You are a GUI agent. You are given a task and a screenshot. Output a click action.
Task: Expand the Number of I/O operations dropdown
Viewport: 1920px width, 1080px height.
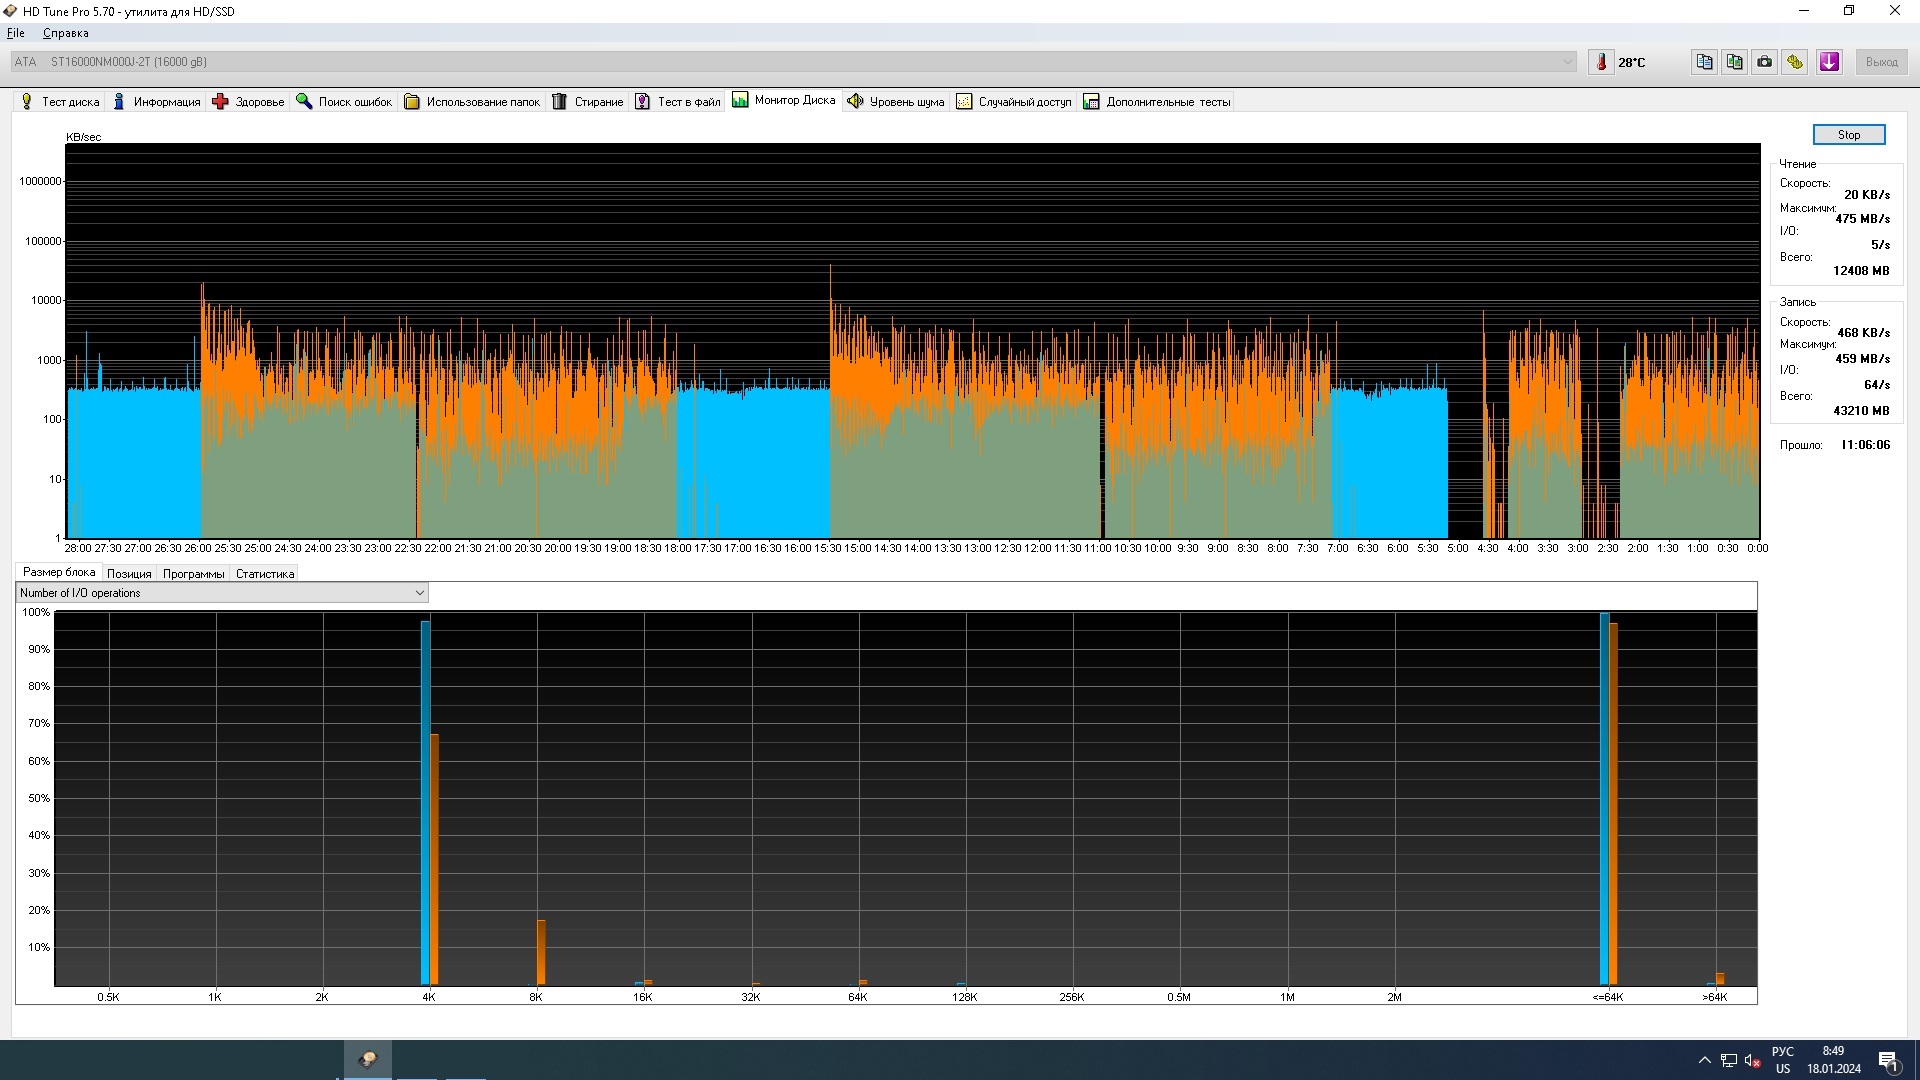tap(419, 593)
